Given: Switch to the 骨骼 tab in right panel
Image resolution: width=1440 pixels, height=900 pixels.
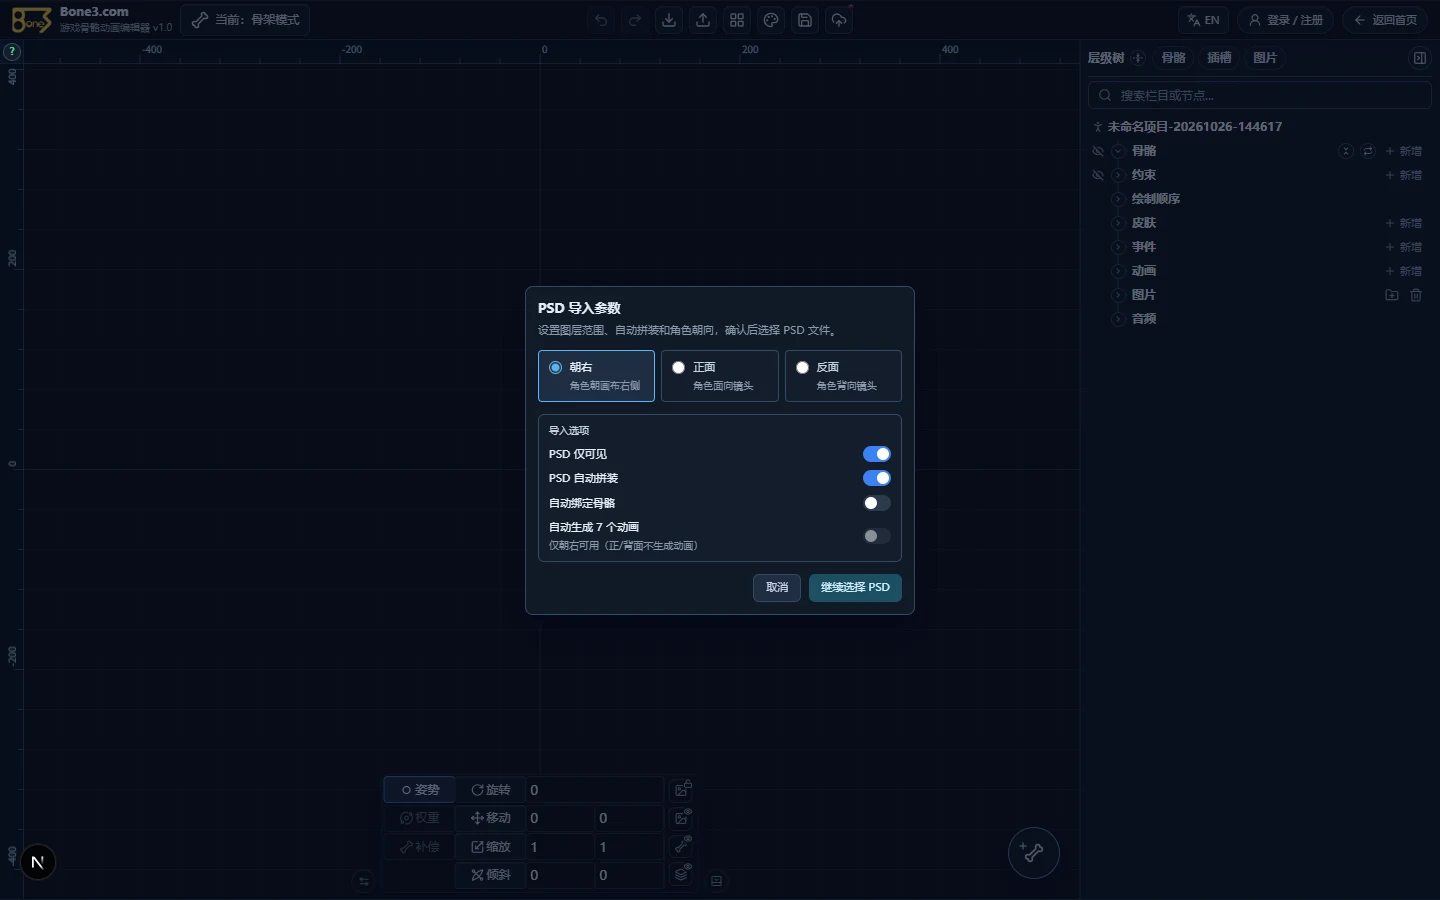Looking at the screenshot, I should pos(1173,58).
